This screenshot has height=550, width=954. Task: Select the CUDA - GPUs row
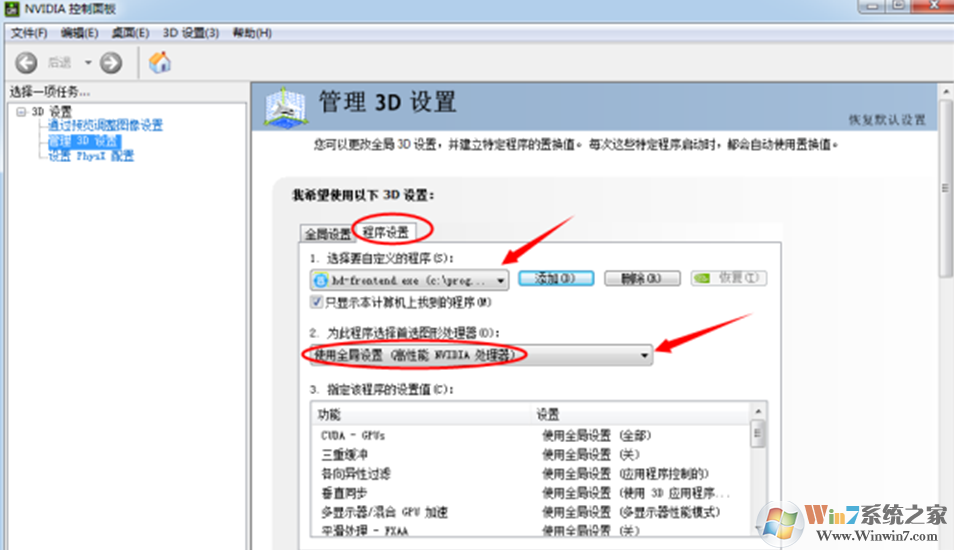coord(531,436)
